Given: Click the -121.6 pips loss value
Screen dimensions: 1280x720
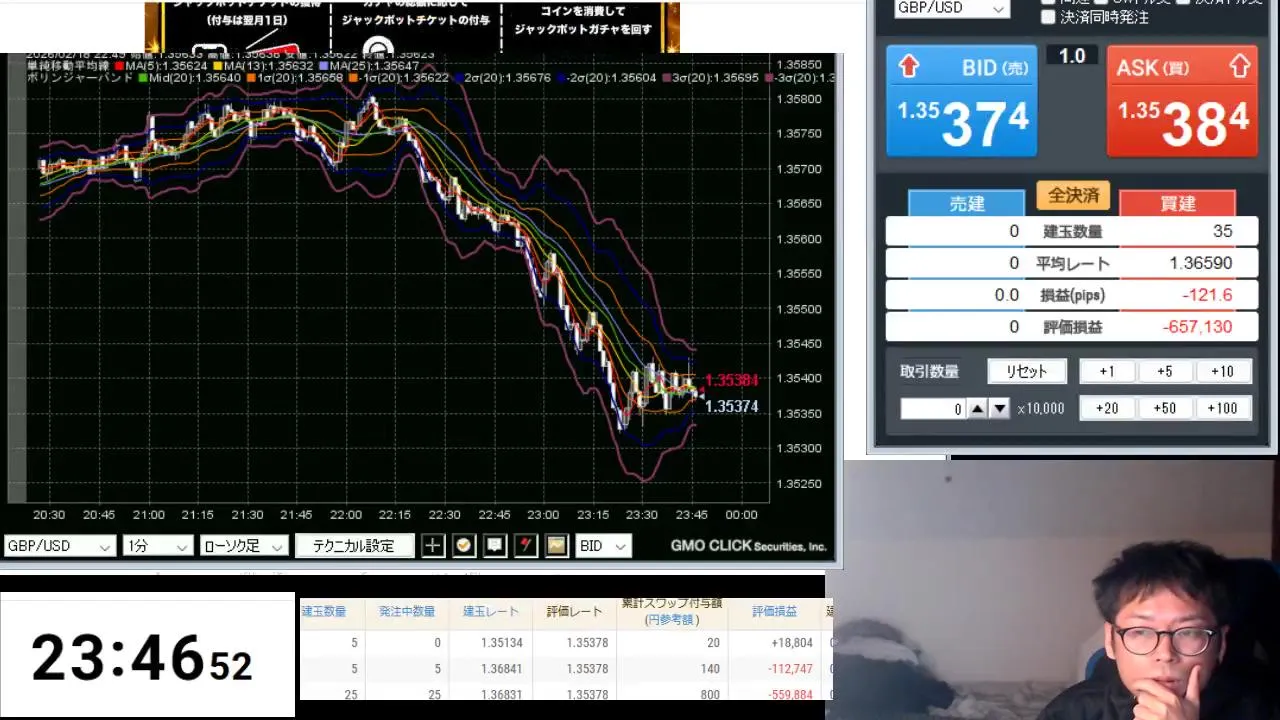Looking at the screenshot, I should pyautogui.click(x=1207, y=295).
